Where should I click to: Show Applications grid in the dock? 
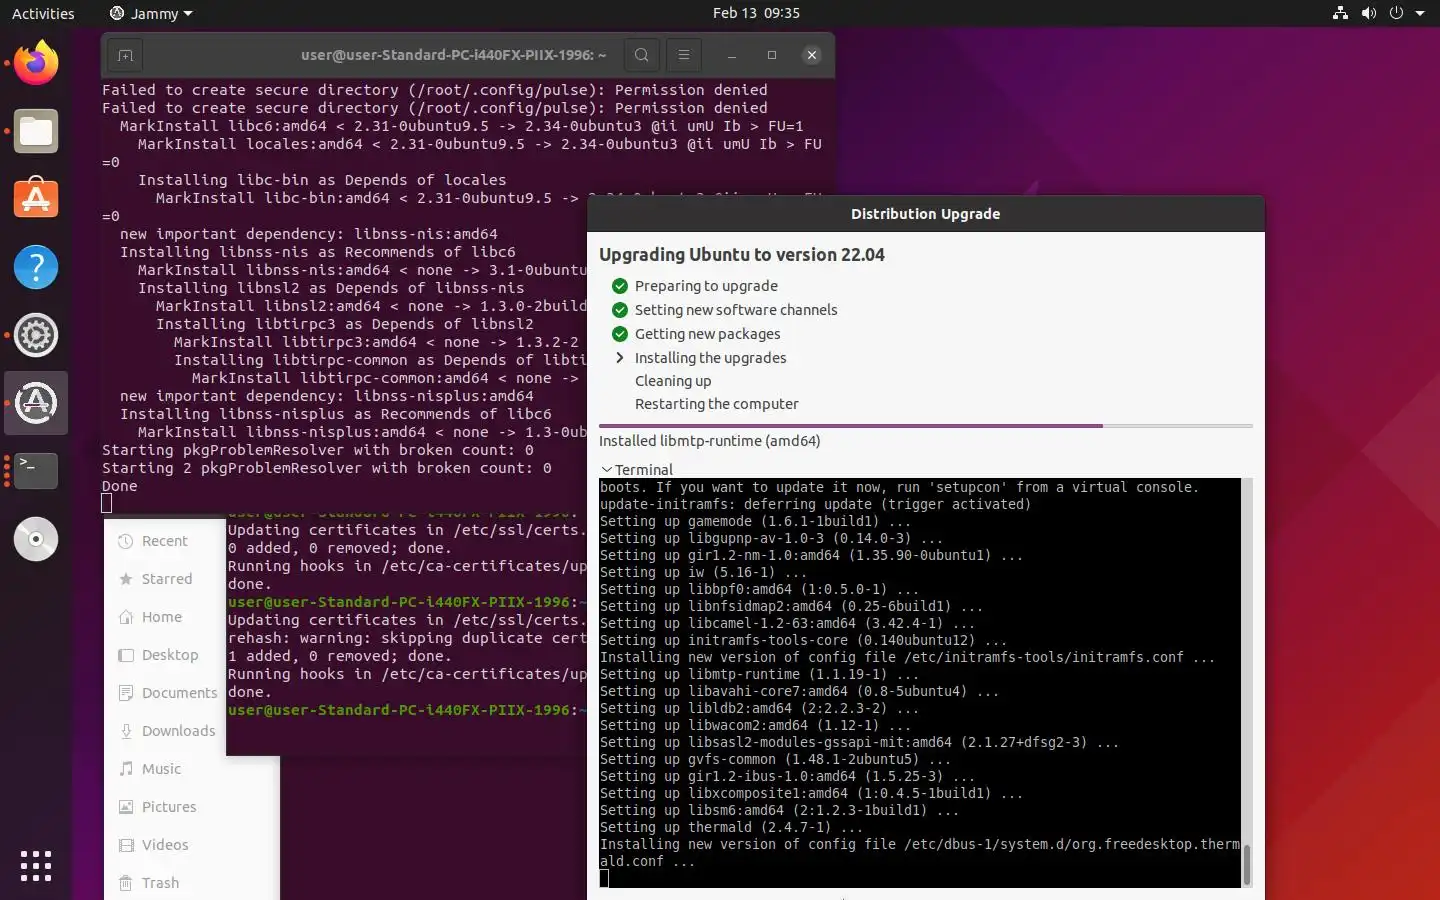pos(36,865)
